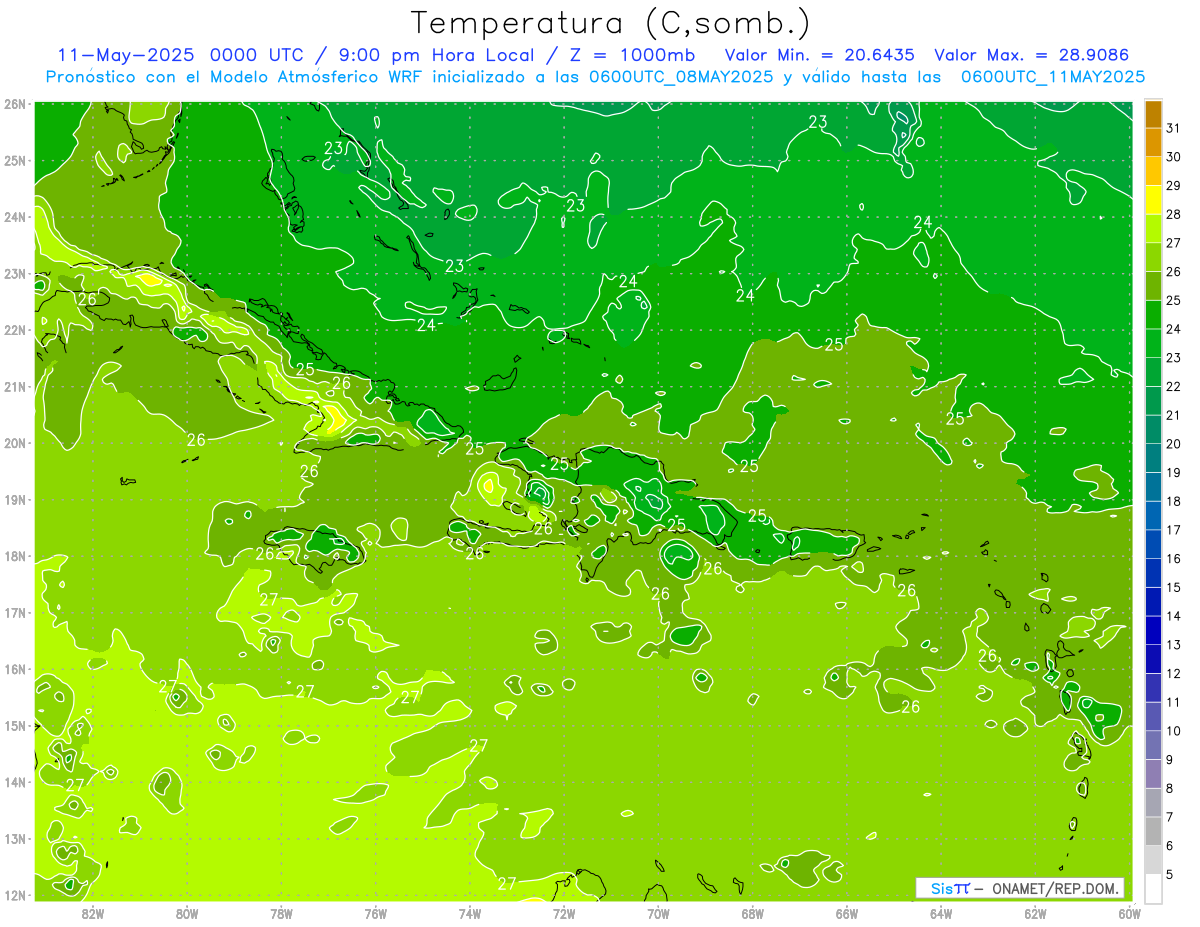
Task: Click the color legend value "8"
Action: click(x=1170, y=789)
